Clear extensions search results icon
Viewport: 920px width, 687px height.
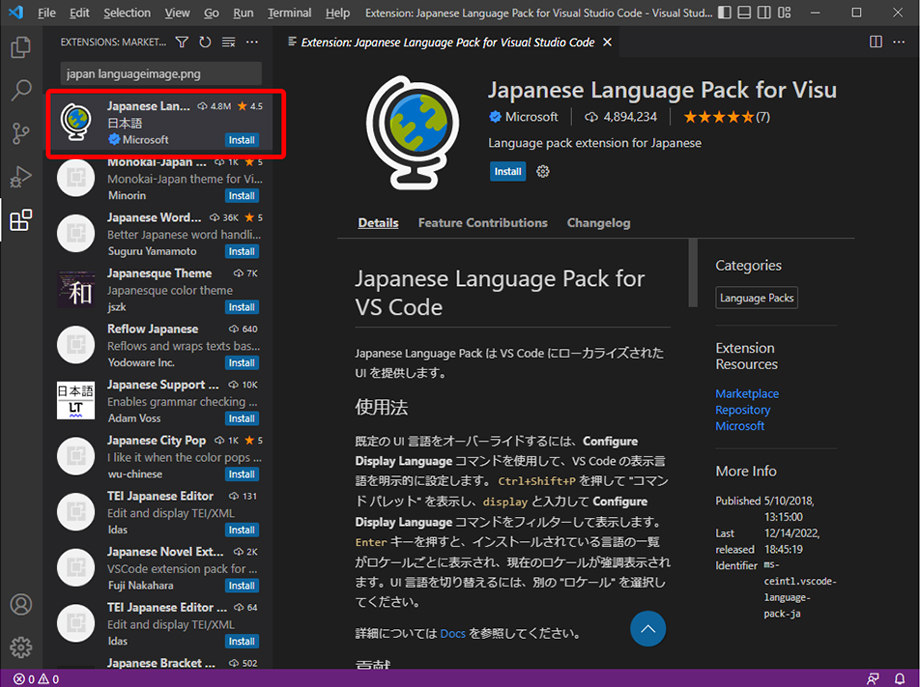[x=228, y=42]
